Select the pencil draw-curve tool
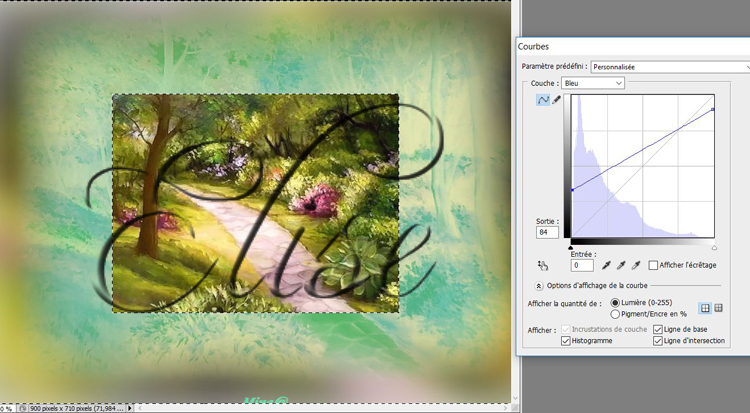This screenshot has height=413, width=750. click(x=557, y=100)
